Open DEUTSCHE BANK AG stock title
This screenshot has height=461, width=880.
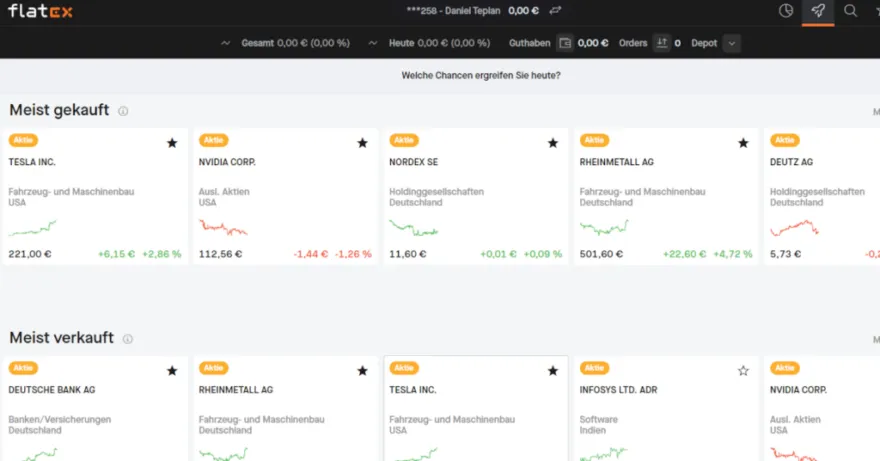click(52, 390)
